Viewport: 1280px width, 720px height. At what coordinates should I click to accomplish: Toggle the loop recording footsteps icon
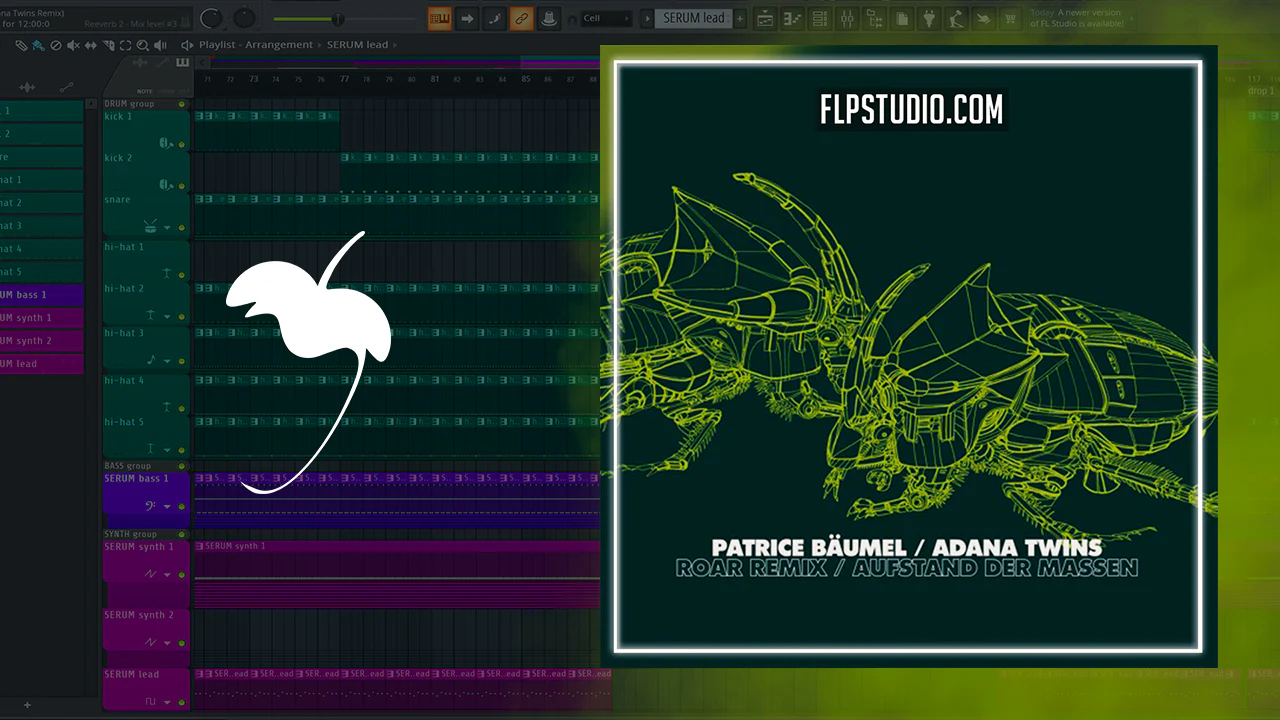[494, 18]
